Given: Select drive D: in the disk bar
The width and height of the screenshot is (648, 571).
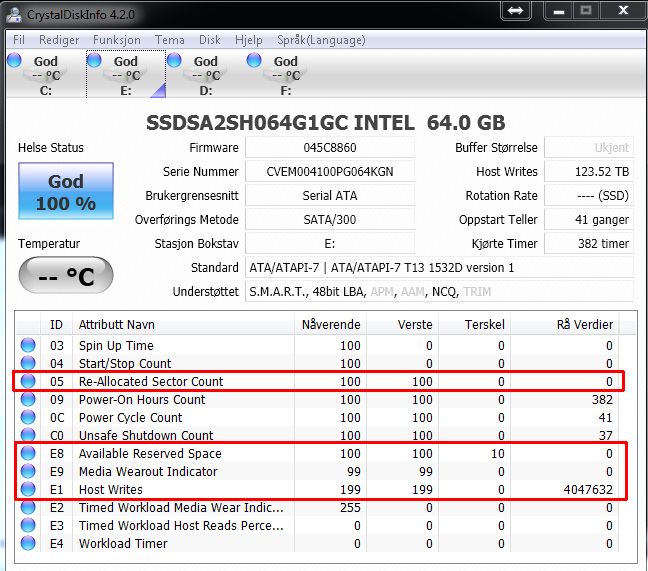Looking at the screenshot, I should (205, 75).
